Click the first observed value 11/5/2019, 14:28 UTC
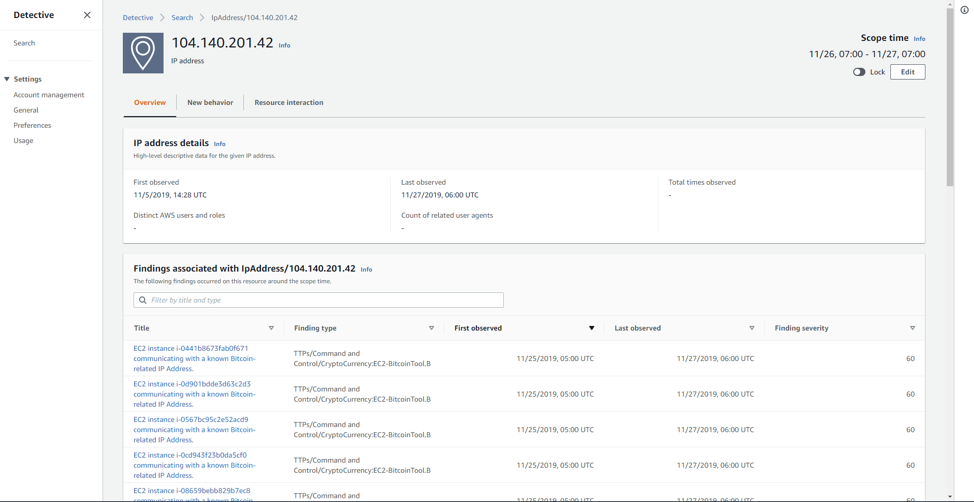Screen dimensions: 974x502 click(170, 195)
